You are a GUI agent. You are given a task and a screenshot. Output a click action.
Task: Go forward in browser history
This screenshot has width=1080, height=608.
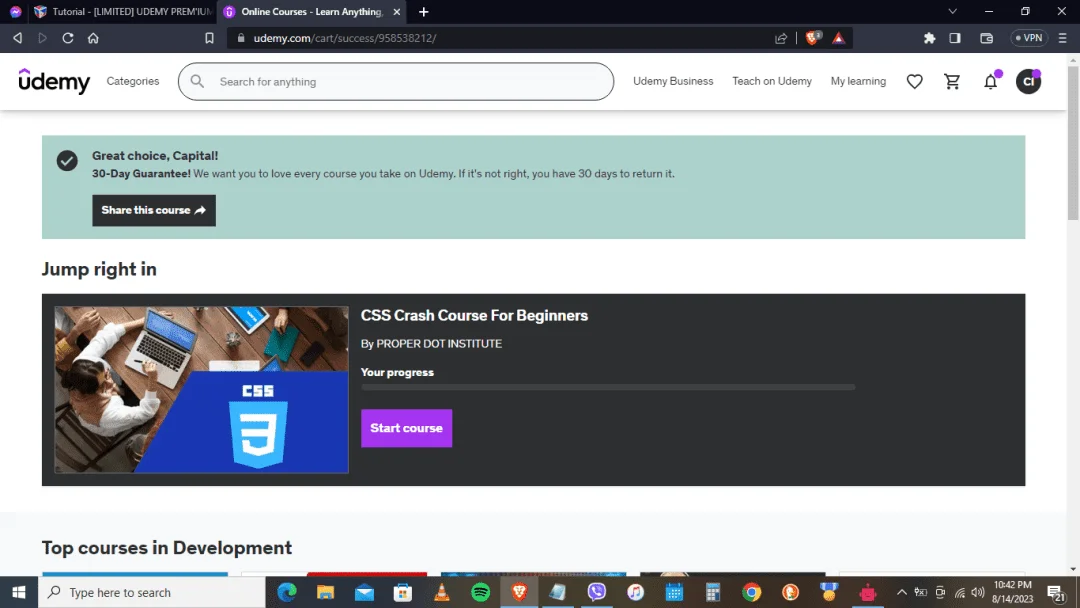pos(43,38)
